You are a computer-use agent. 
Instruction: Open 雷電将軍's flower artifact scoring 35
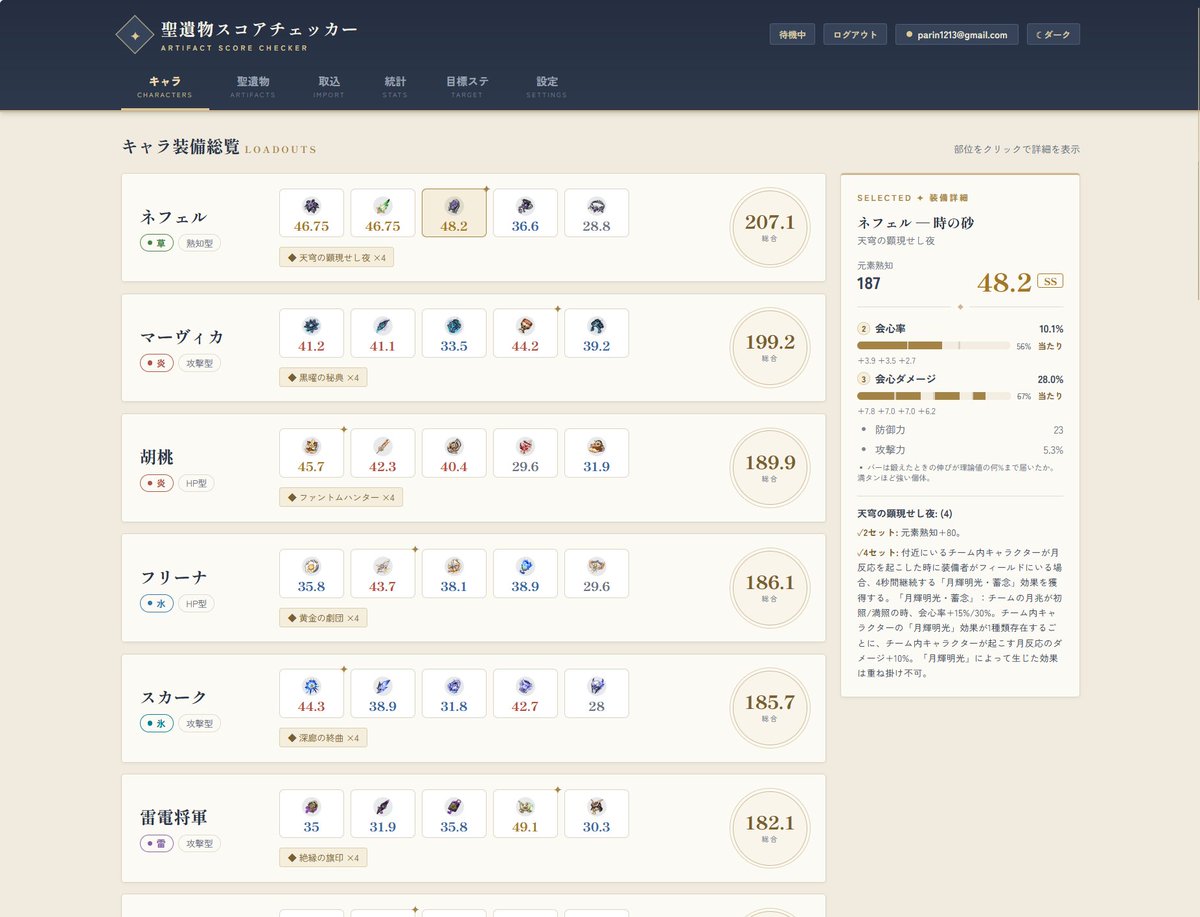(x=311, y=813)
